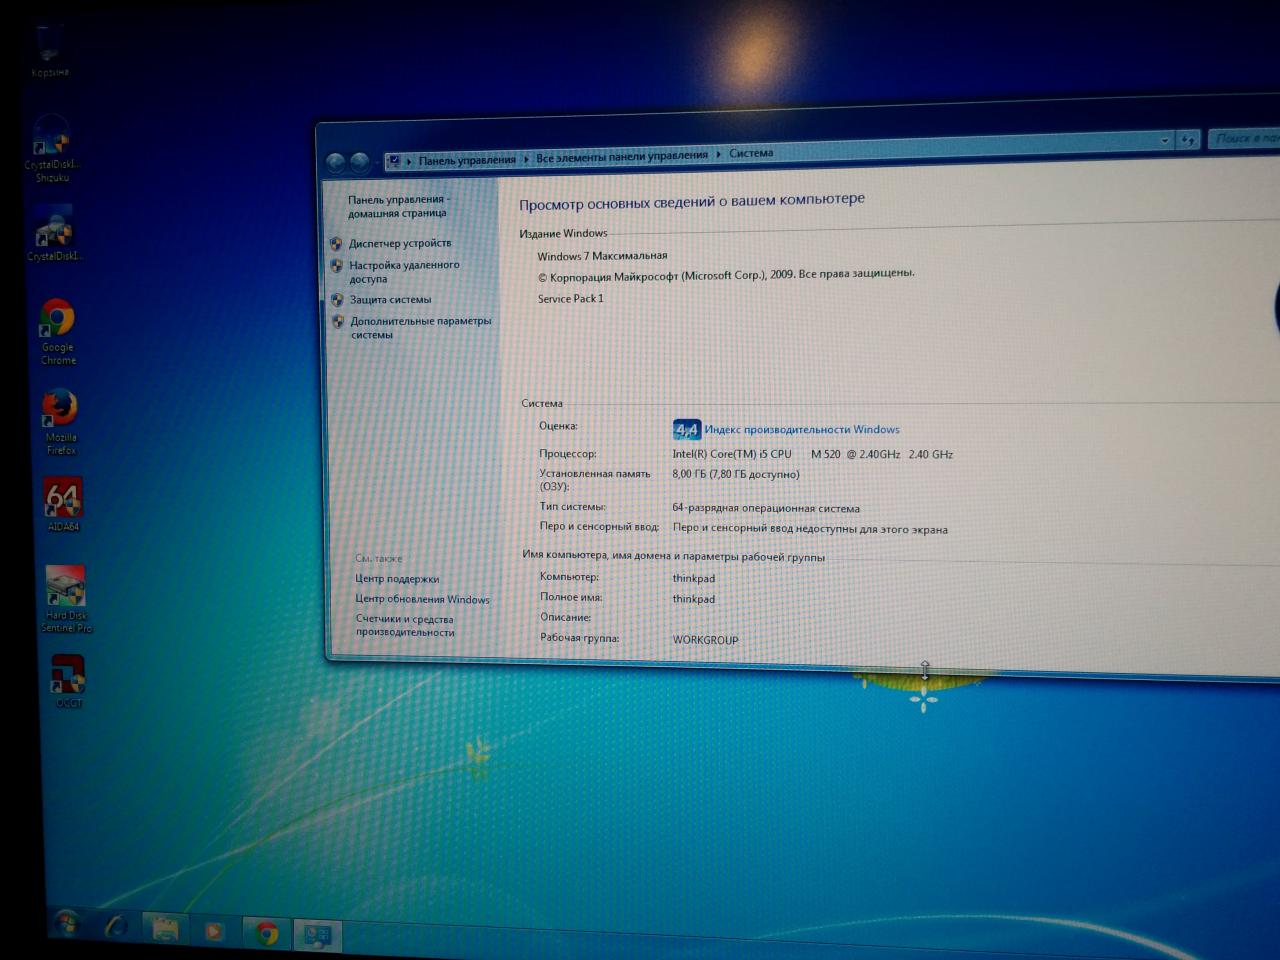Open Windows Media Player from the taskbar
The image size is (1280, 960).
(x=213, y=932)
